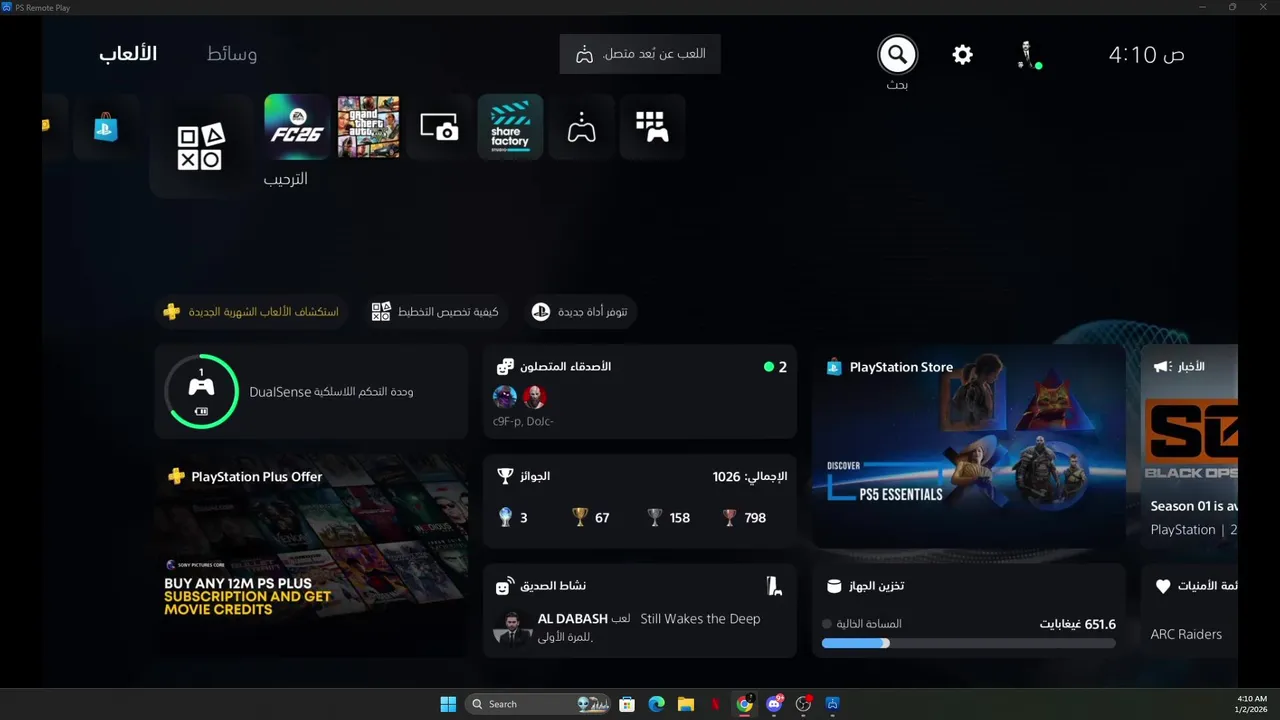
Task: Click the controller battery ring icon
Action: click(201, 391)
